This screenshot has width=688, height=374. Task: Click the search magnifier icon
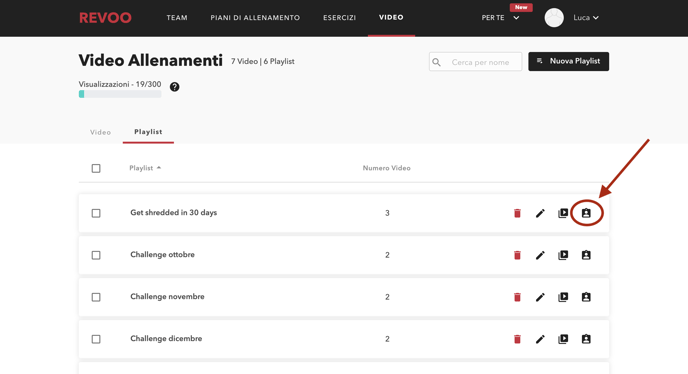click(x=437, y=62)
